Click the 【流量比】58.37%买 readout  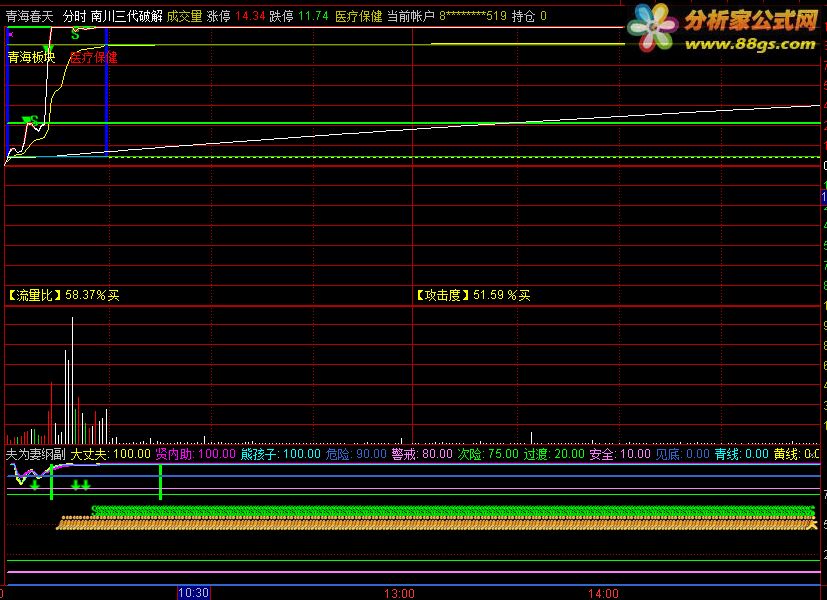(63, 295)
